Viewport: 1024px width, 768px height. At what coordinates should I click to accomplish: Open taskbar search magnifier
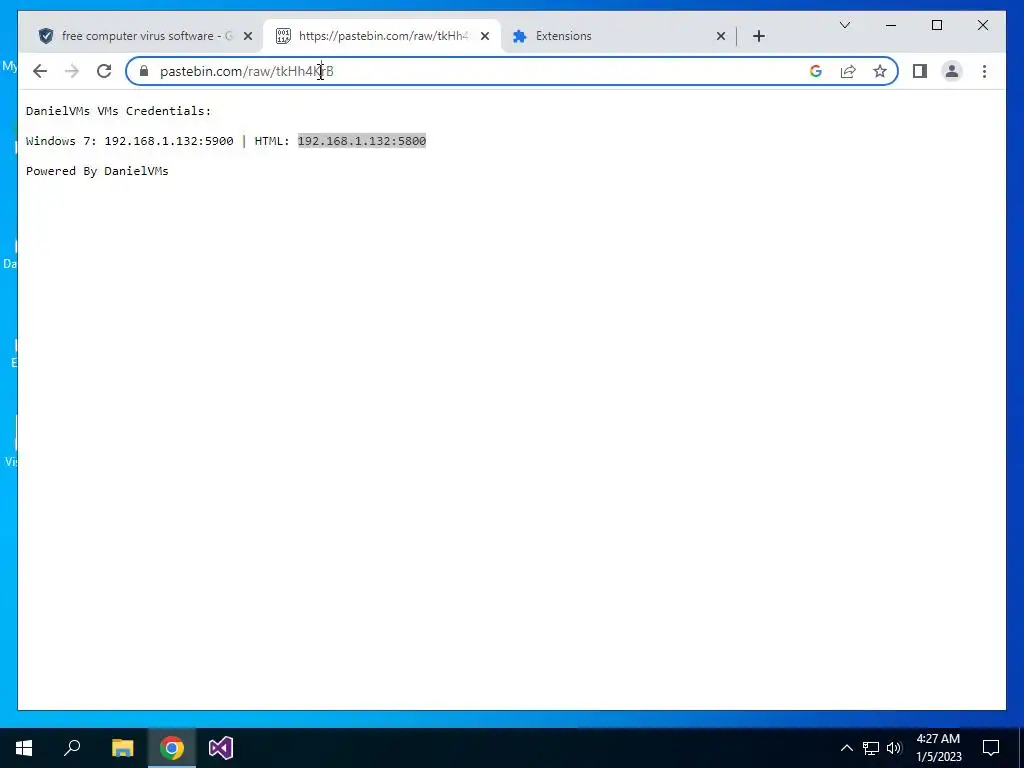(x=72, y=748)
